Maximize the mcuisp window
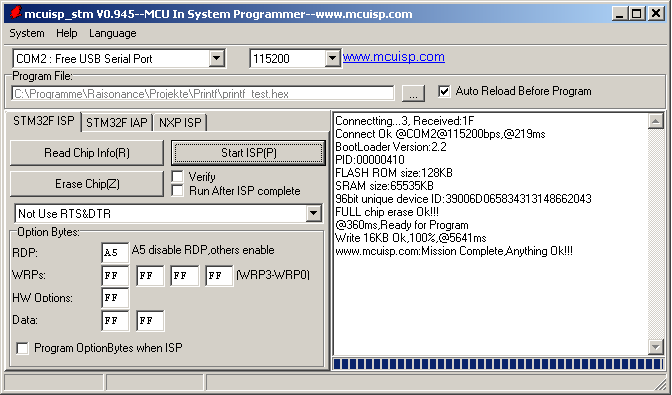 coord(636,14)
